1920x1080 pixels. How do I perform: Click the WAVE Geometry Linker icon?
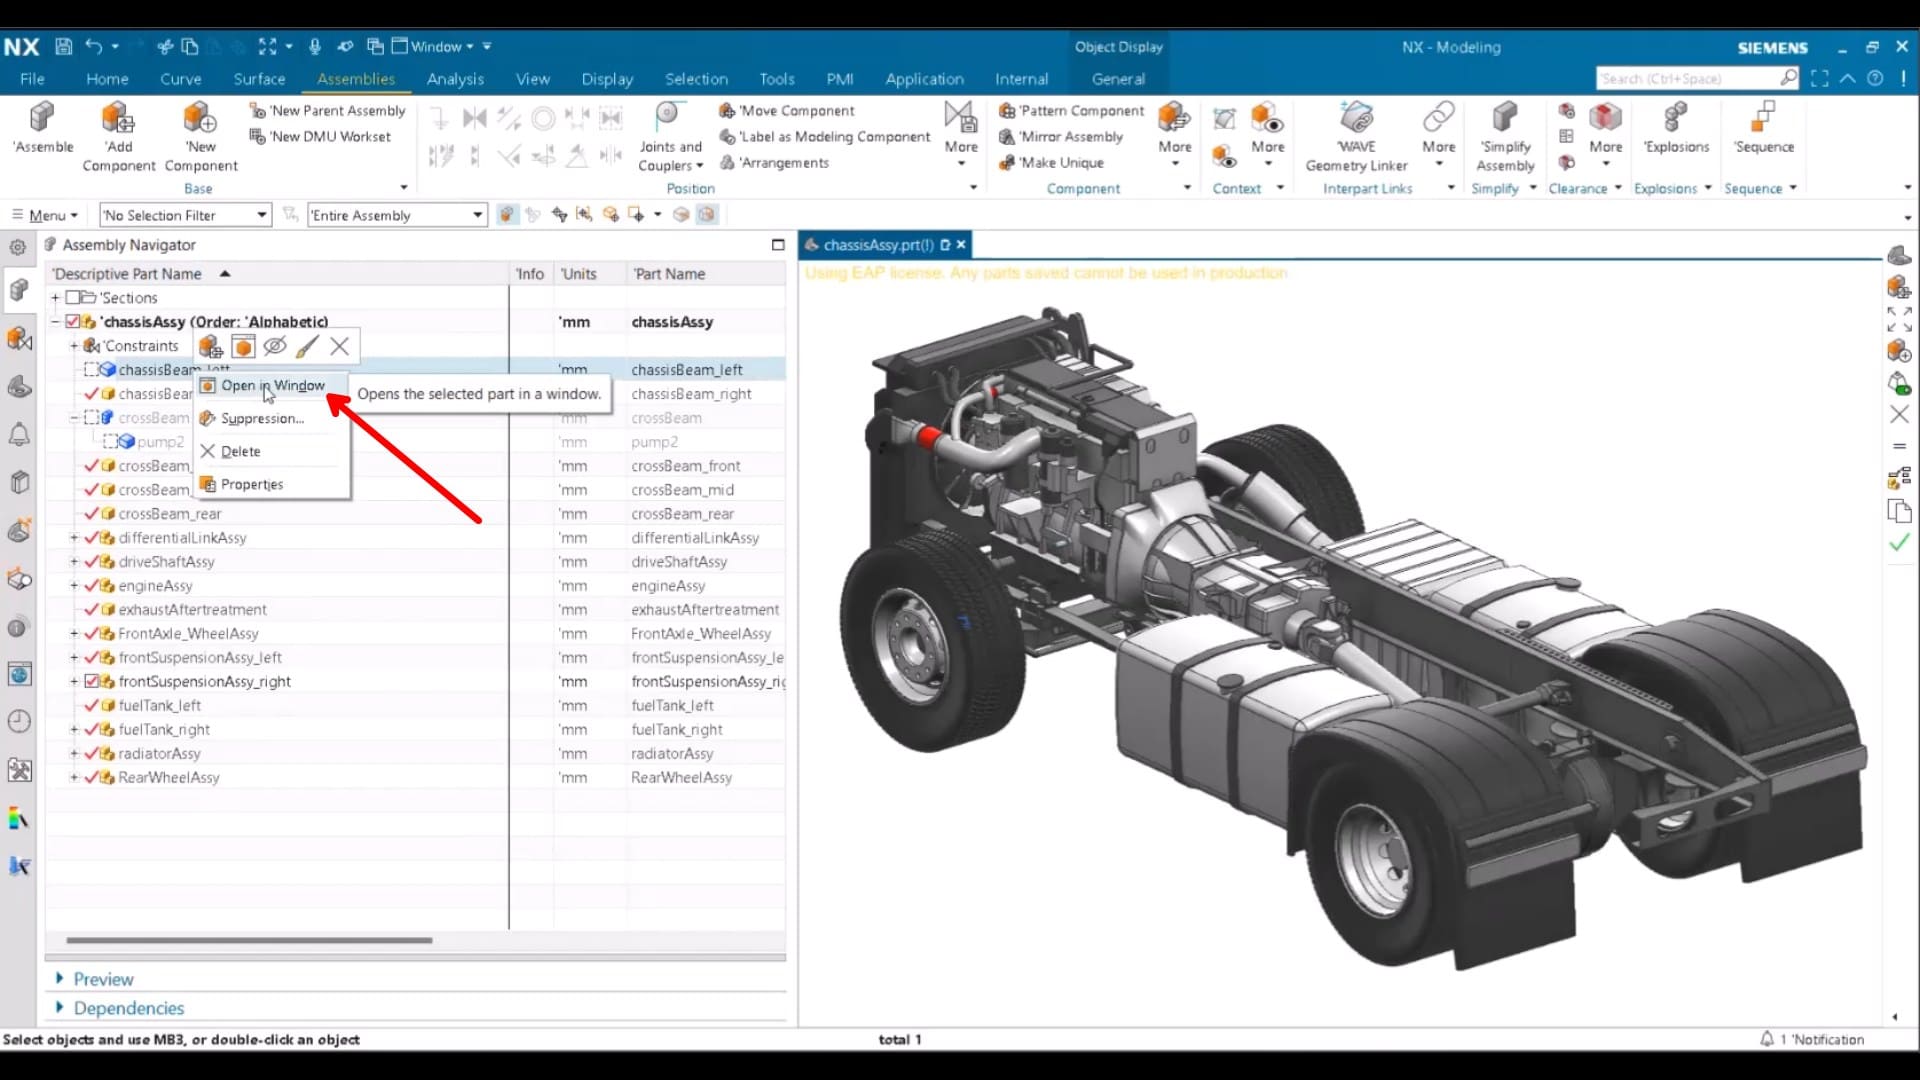1356,118
